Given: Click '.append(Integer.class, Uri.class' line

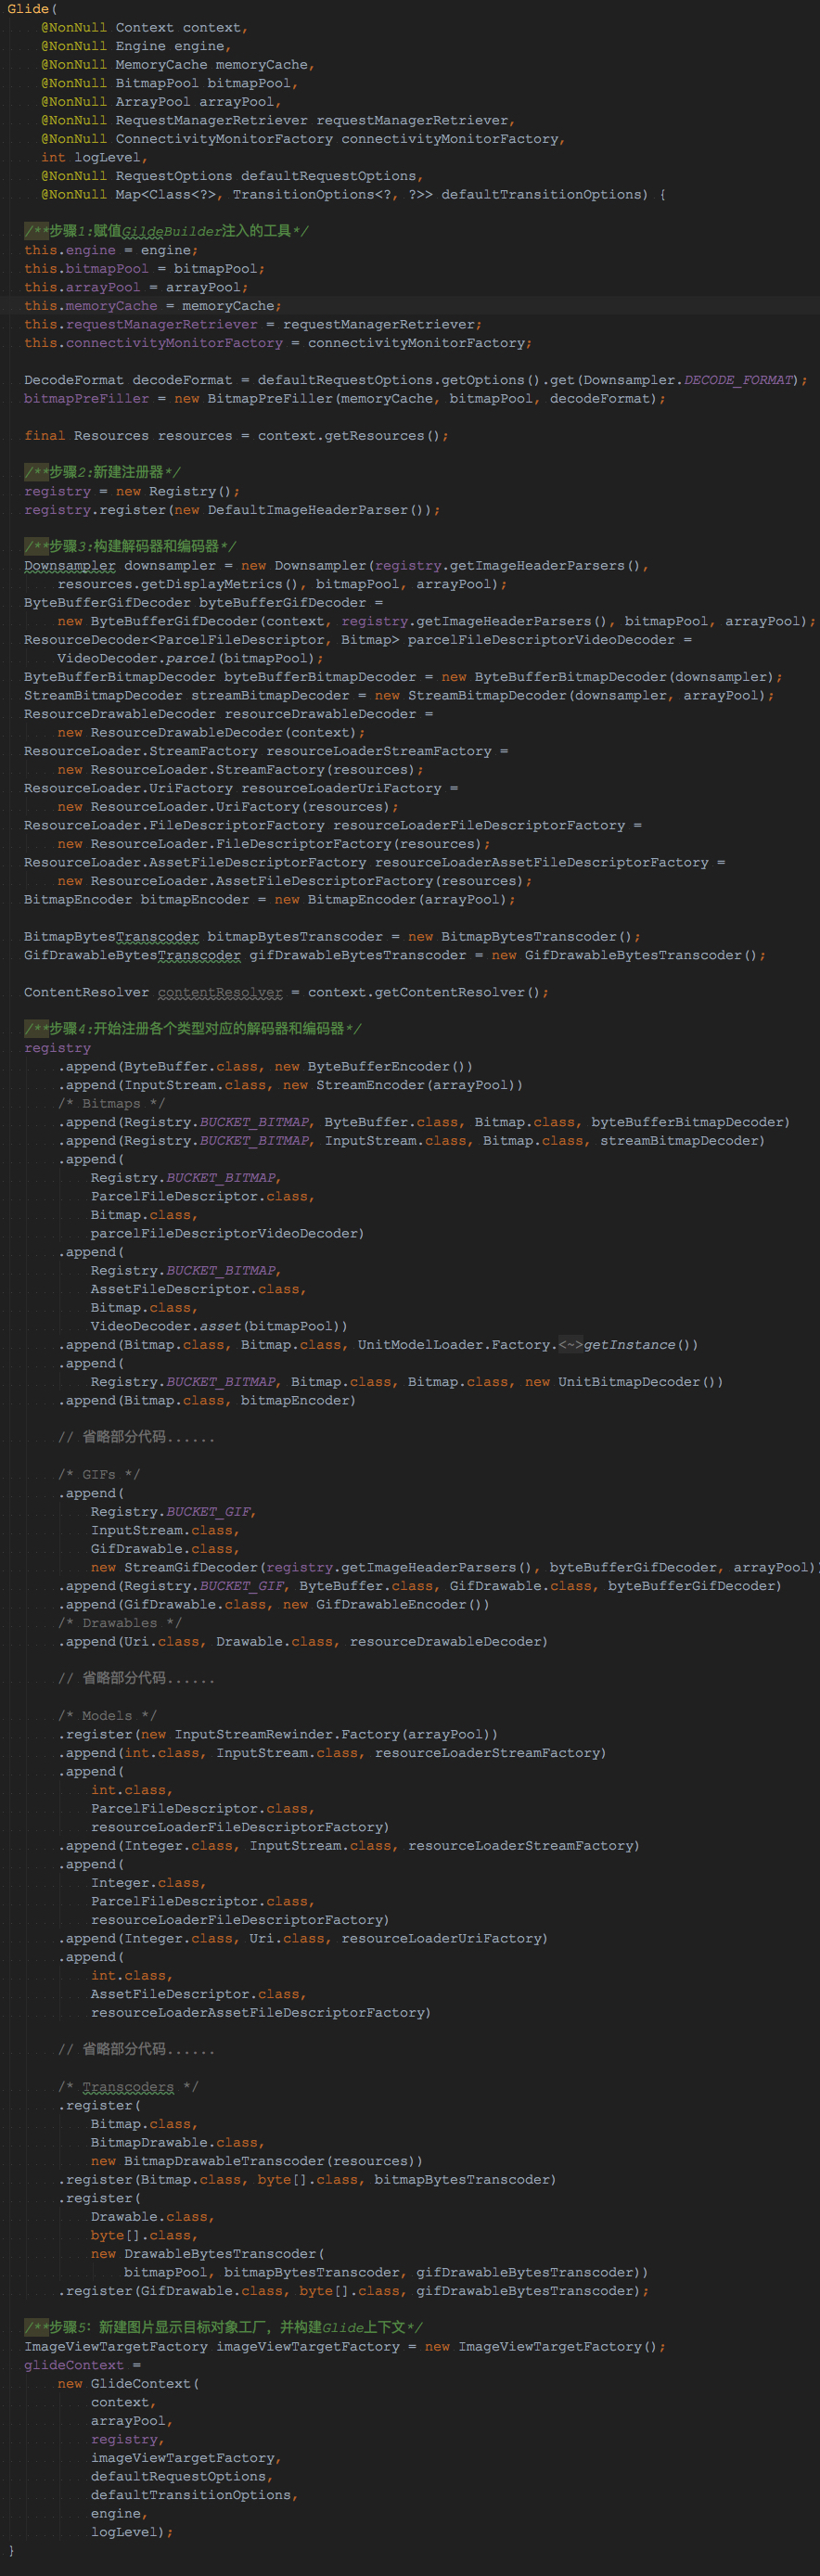Looking at the screenshot, I should 303,1938.
